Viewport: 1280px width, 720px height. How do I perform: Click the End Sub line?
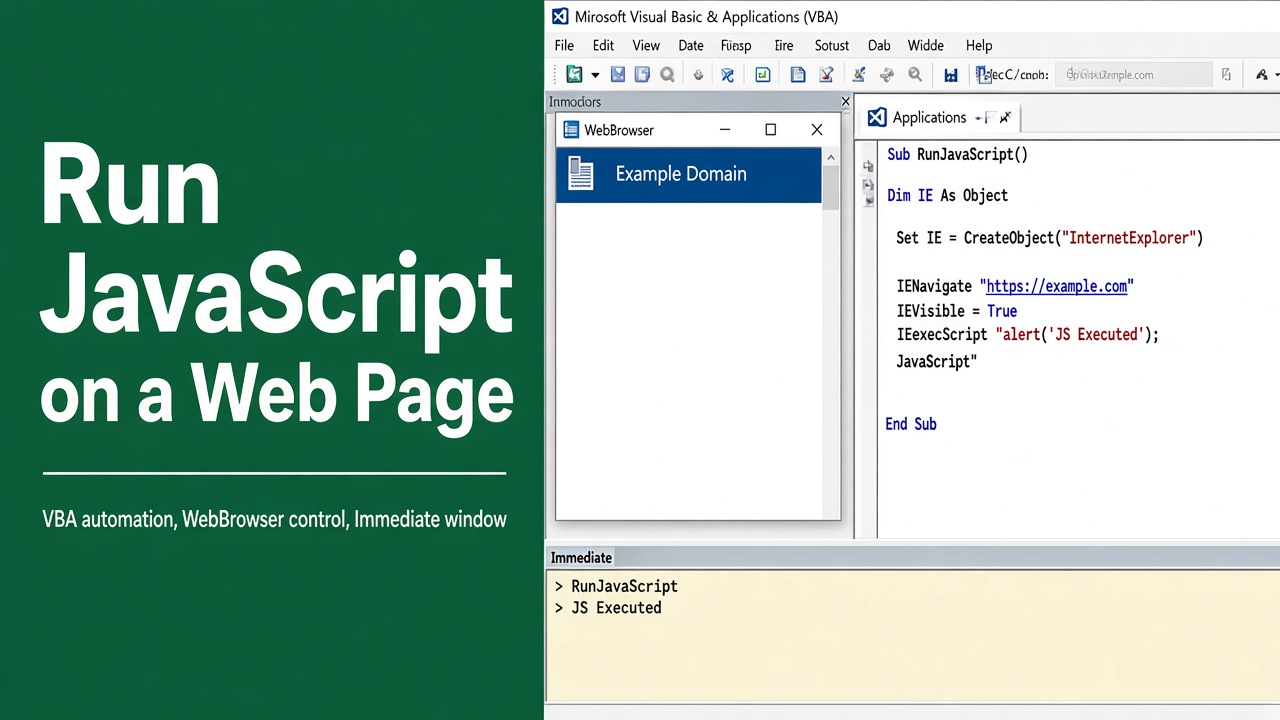click(x=911, y=424)
